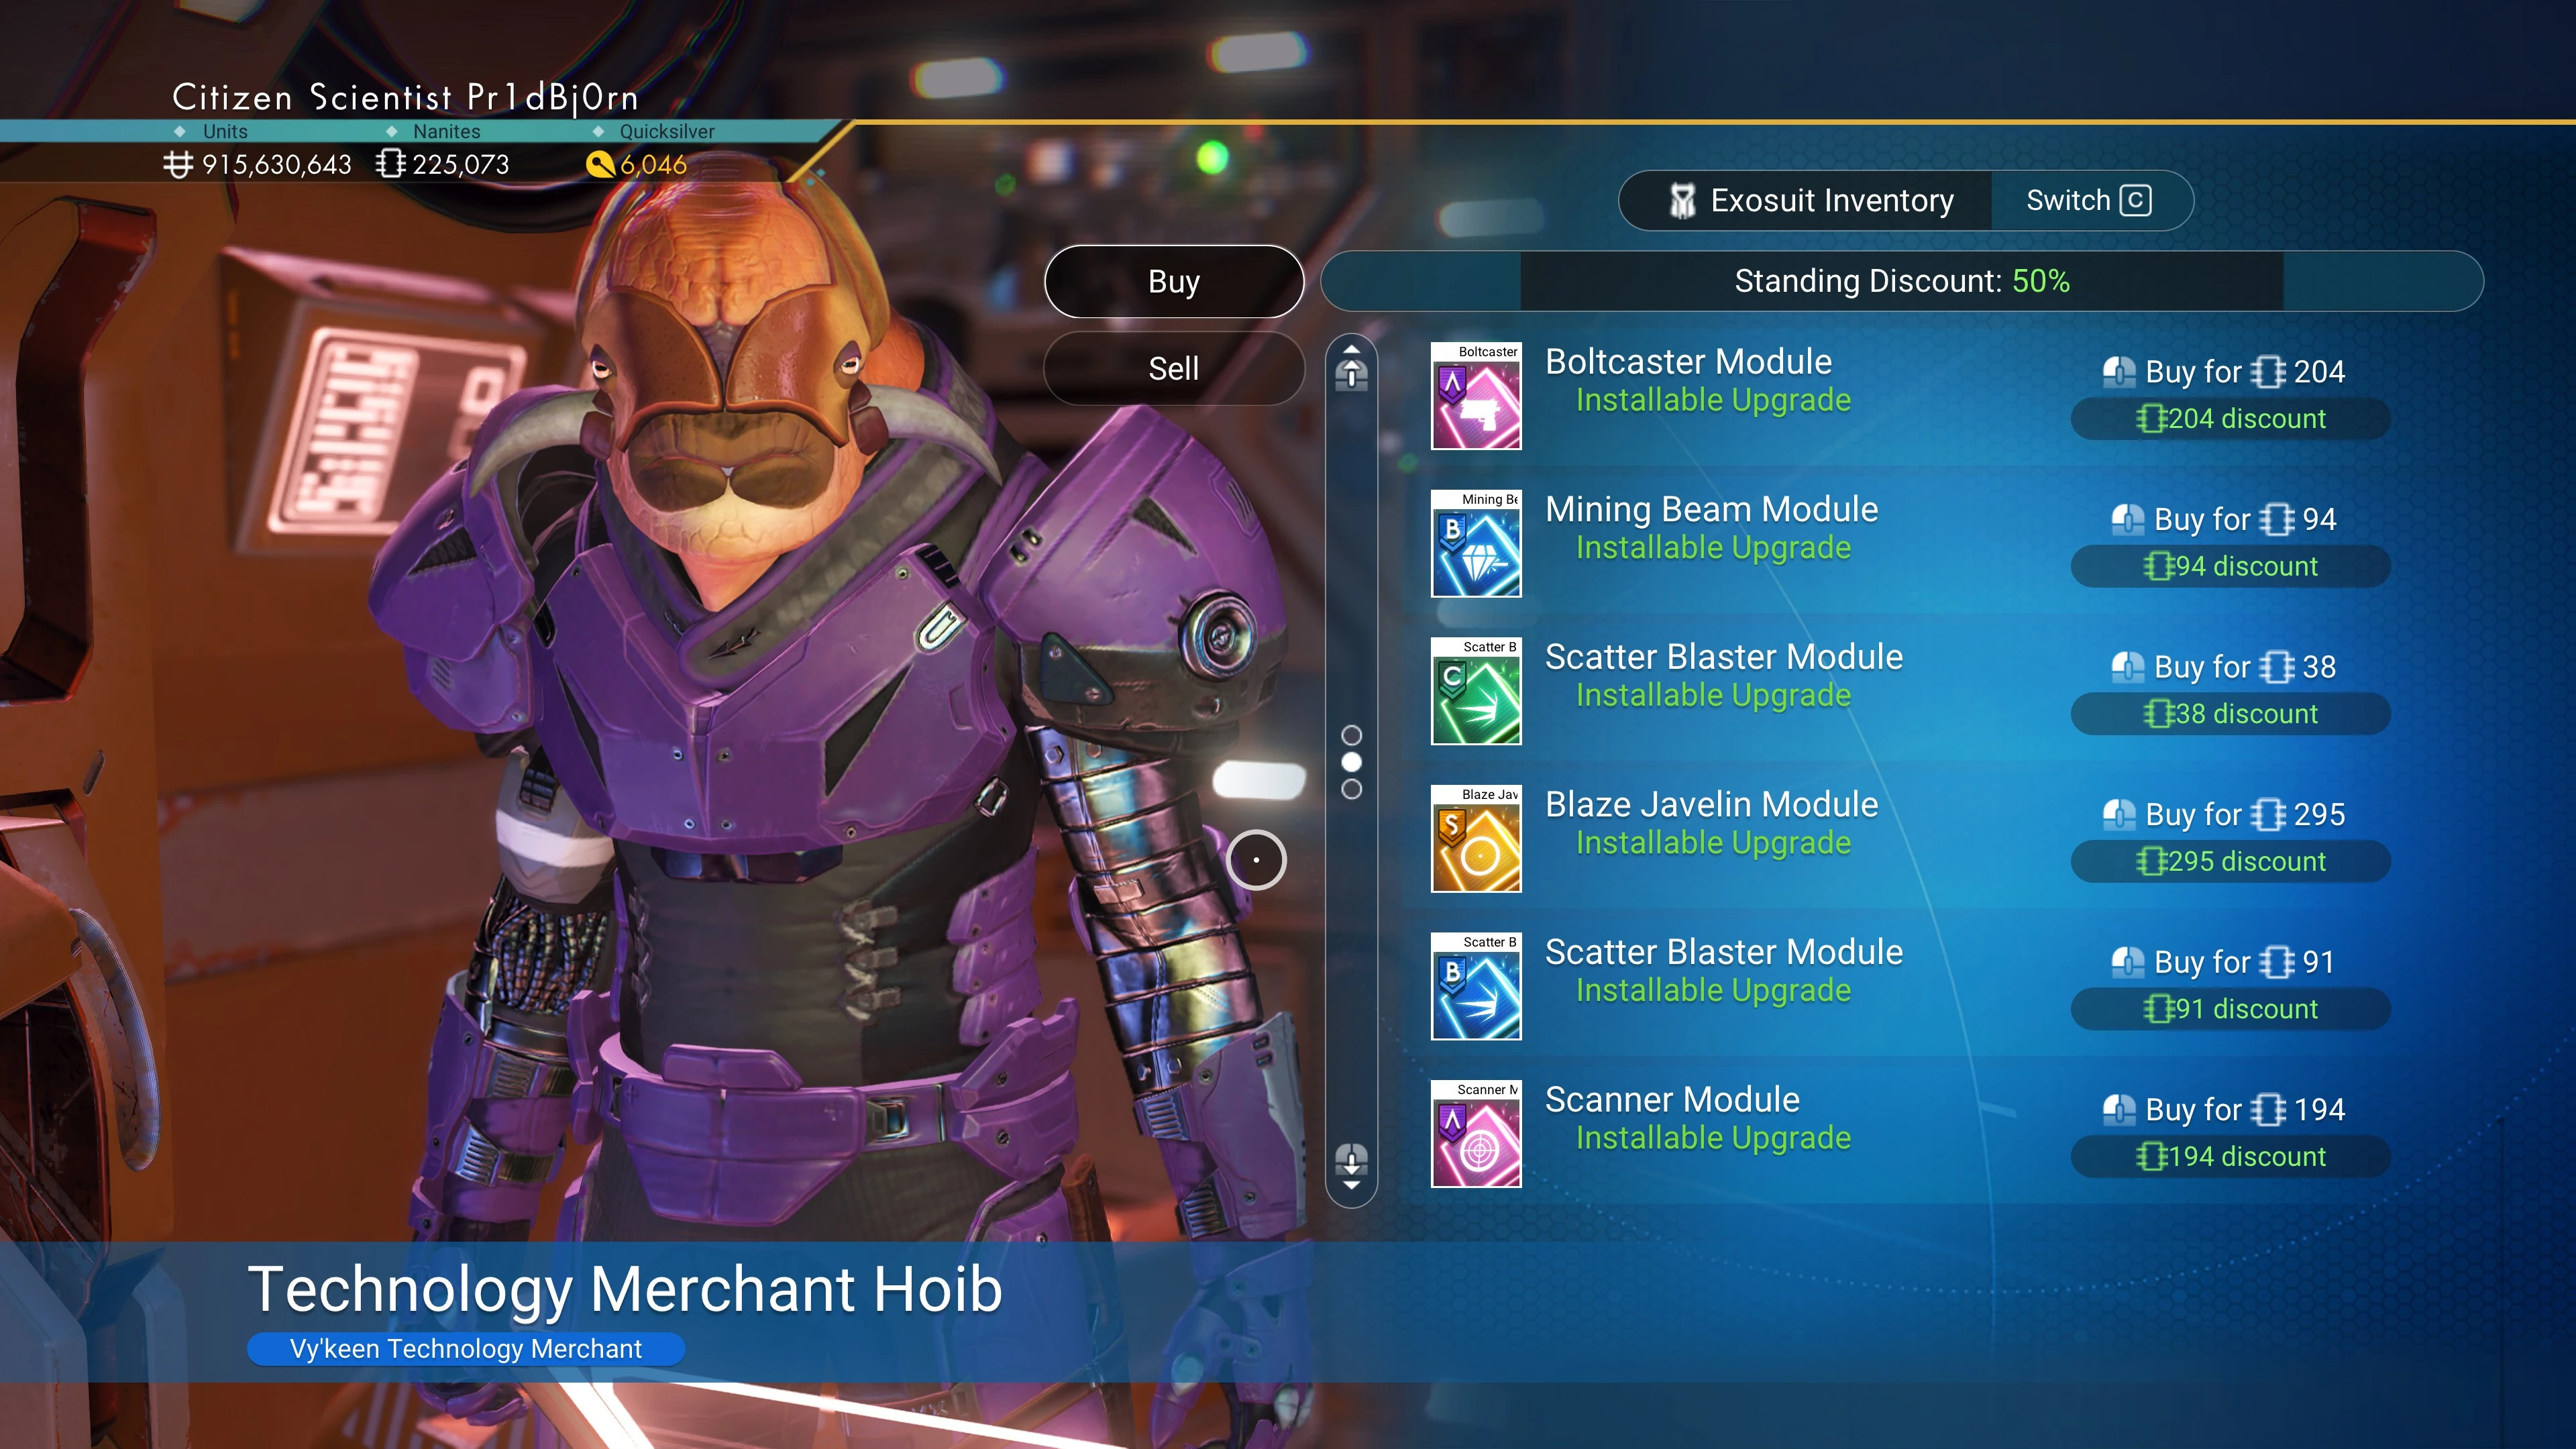Select the Scanner Module icon

[1476, 1133]
